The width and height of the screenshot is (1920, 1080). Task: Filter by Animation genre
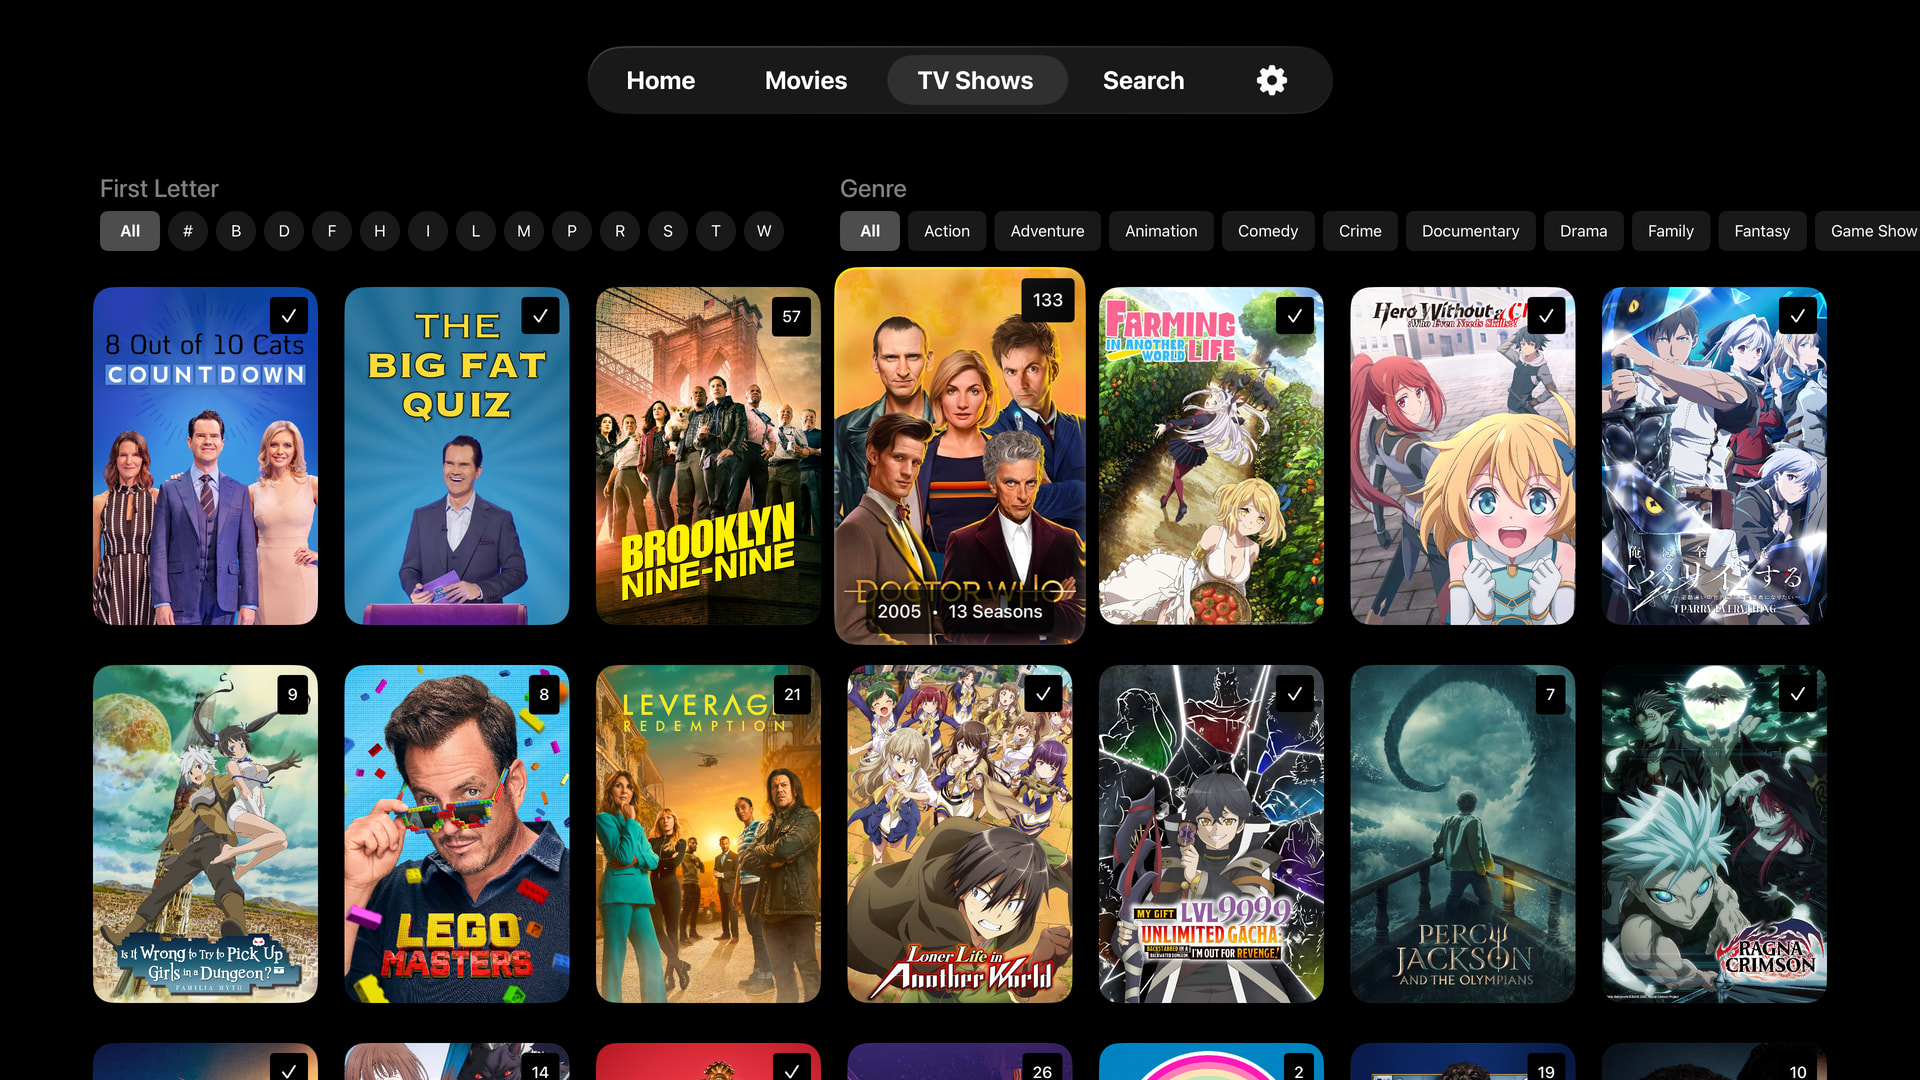point(1160,231)
